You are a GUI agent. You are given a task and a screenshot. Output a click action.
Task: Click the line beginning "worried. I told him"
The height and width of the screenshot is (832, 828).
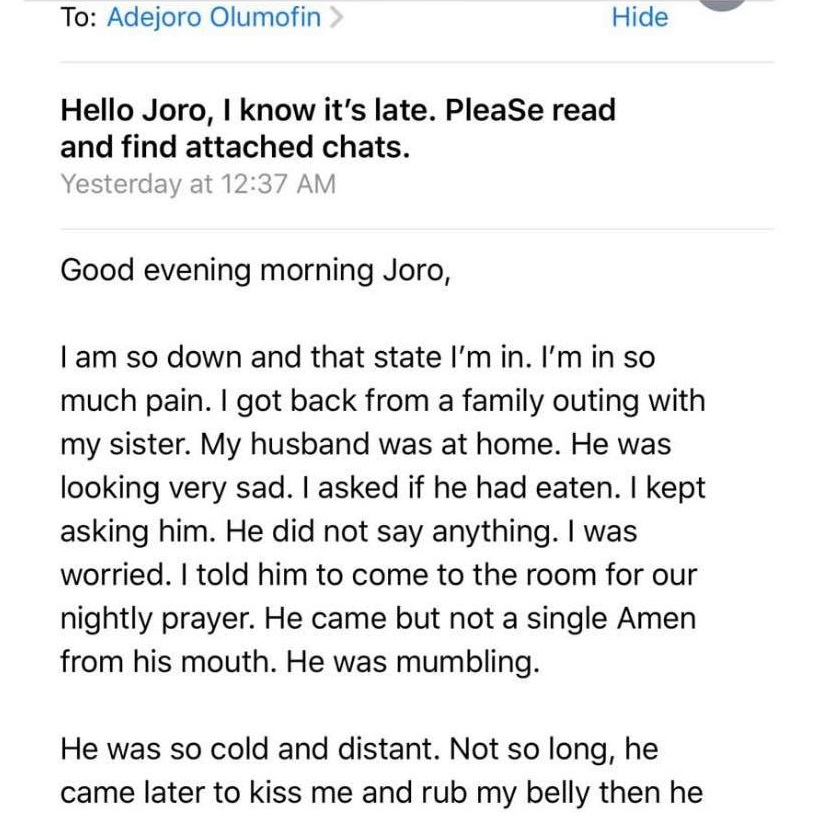click(x=380, y=576)
